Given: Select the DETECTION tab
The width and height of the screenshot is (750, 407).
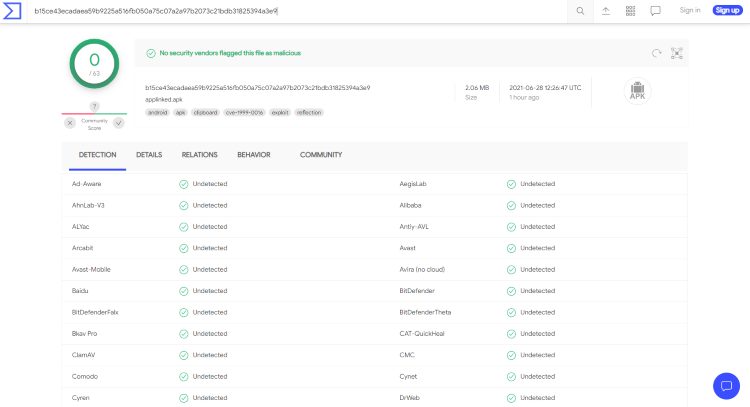Looking at the screenshot, I should click(98, 155).
